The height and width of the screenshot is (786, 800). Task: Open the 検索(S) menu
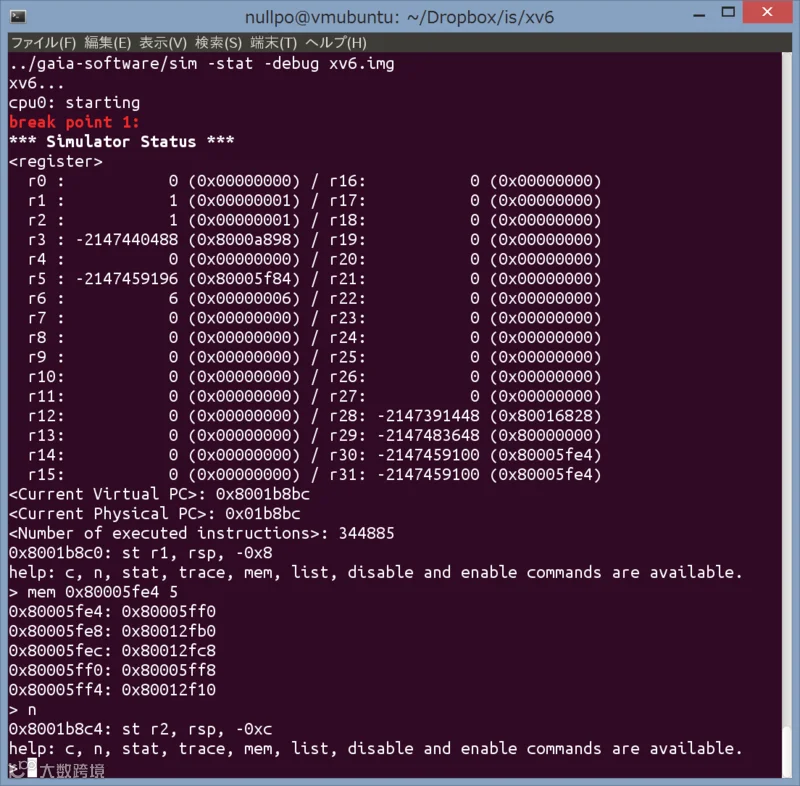pyautogui.click(x=218, y=43)
